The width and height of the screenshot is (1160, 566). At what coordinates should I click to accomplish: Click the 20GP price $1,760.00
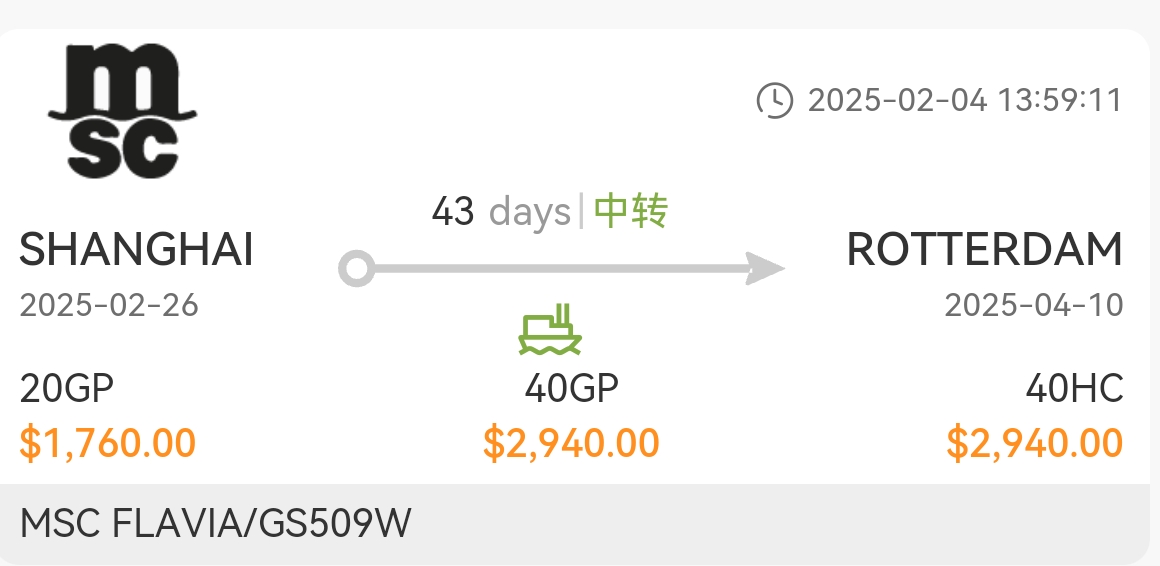click(108, 442)
